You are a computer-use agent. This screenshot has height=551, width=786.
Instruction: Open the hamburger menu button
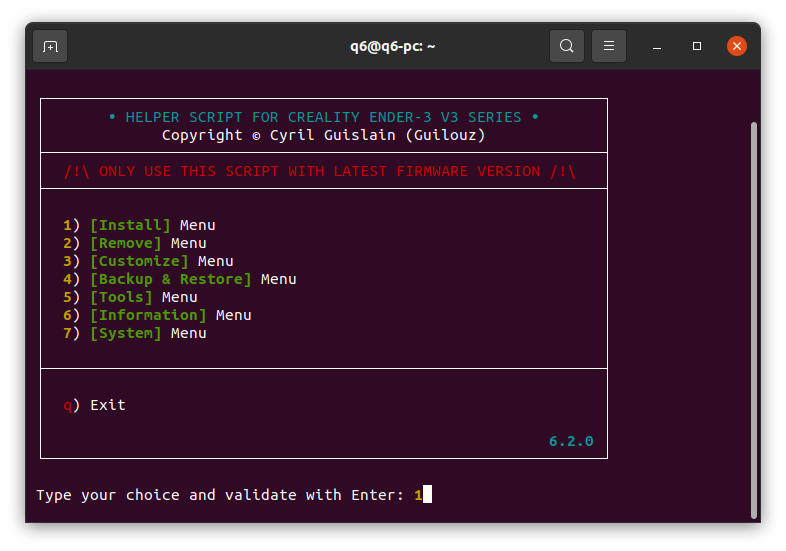(609, 46)
